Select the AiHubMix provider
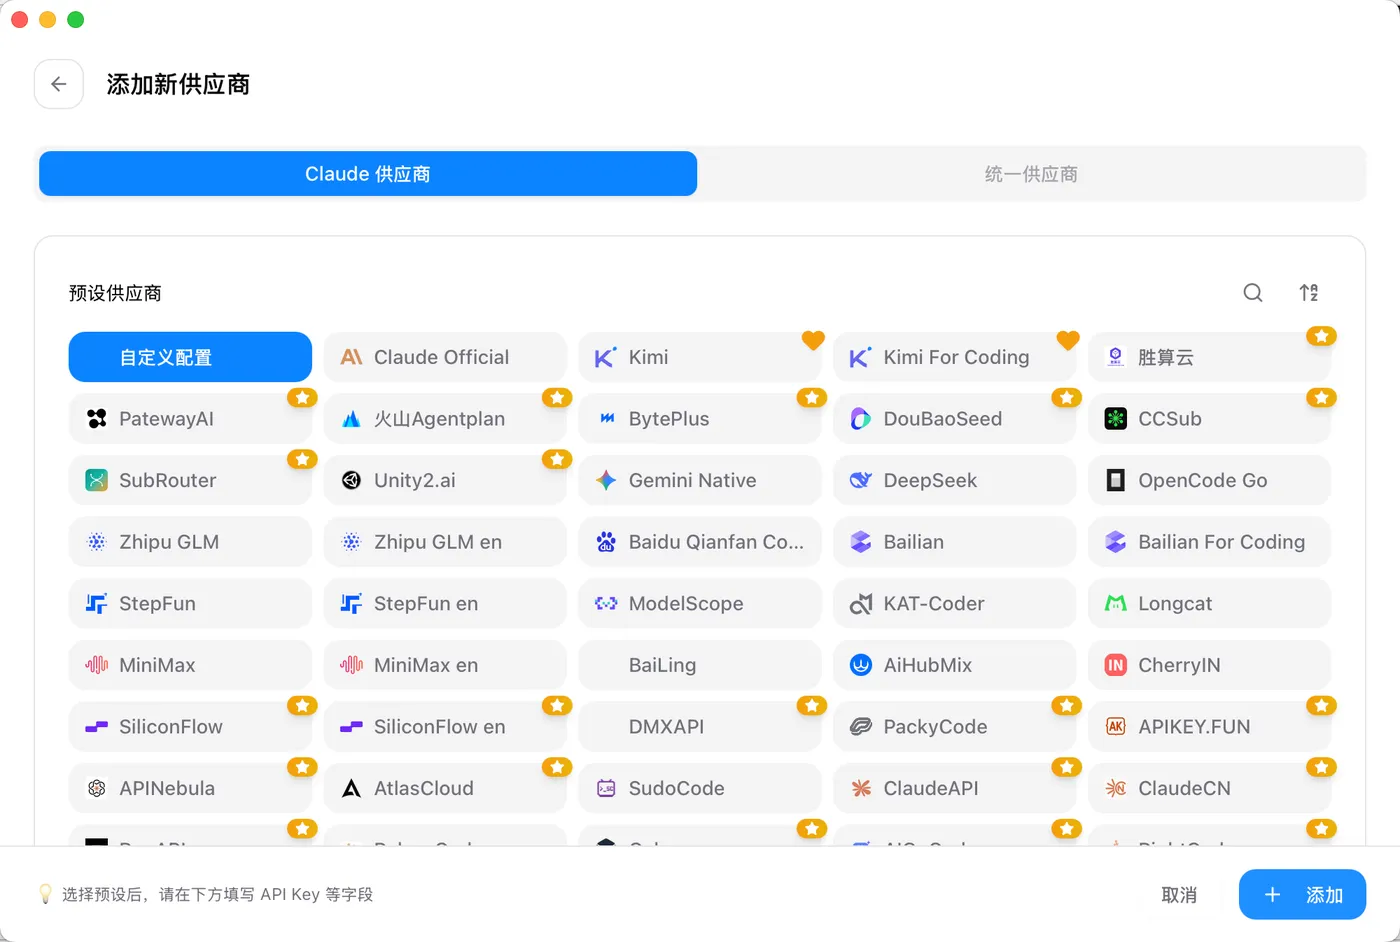1400x942 pixels. (x=955, y=665)
